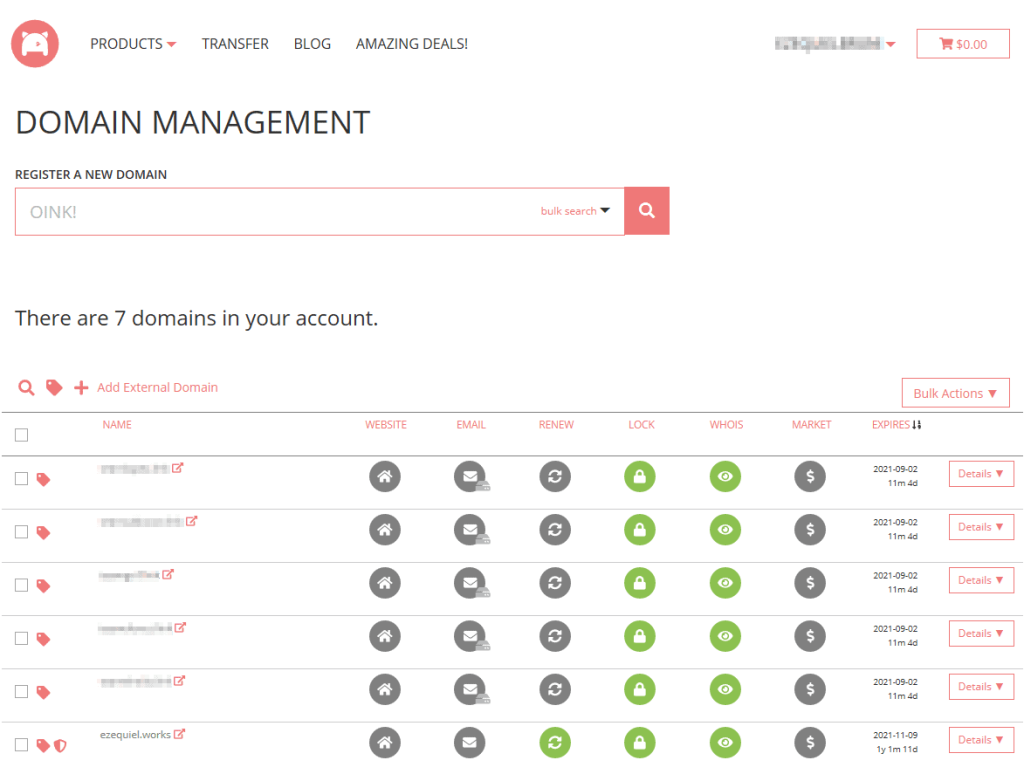Toggle WHOIS privacy eye icon for ezequiel.works

(x=725, y=742)
